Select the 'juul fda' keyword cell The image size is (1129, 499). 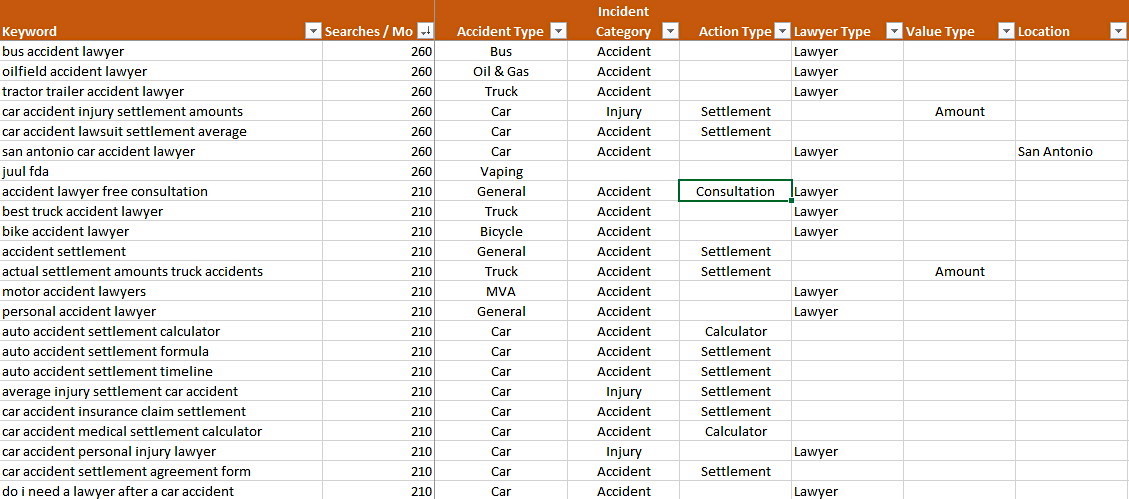pyautogui.click(x=26, y=171)
